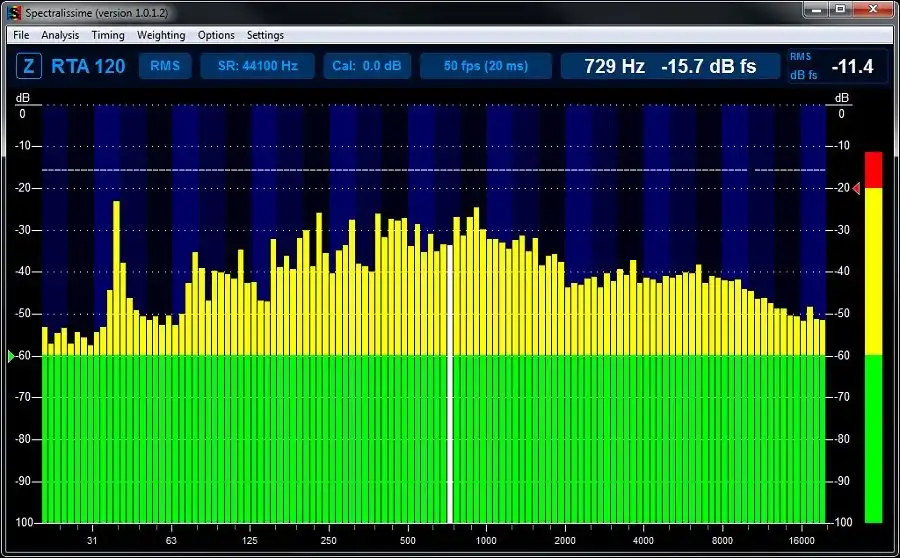
Task: Open the Cal: 0.0 dB calibration setting
Action: (x=367, y=67)
